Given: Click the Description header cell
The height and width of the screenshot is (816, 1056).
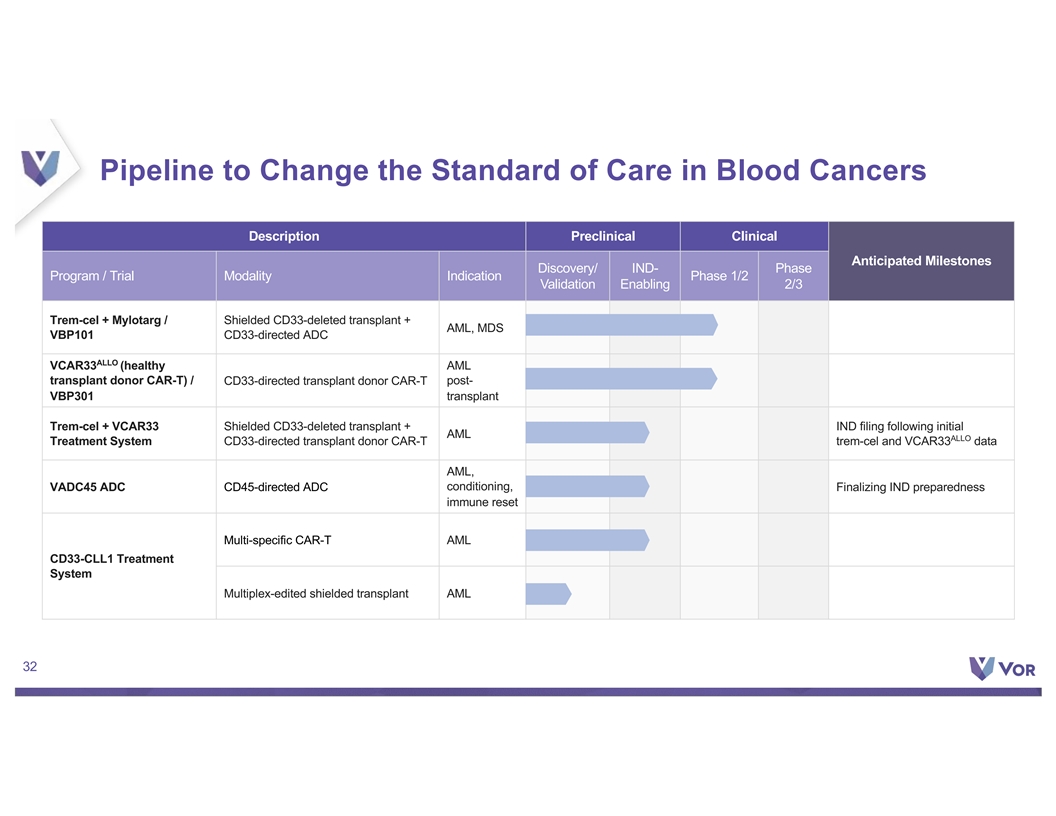Looking at the screenshot, I should pyautogui.click(x=284, y=236).
